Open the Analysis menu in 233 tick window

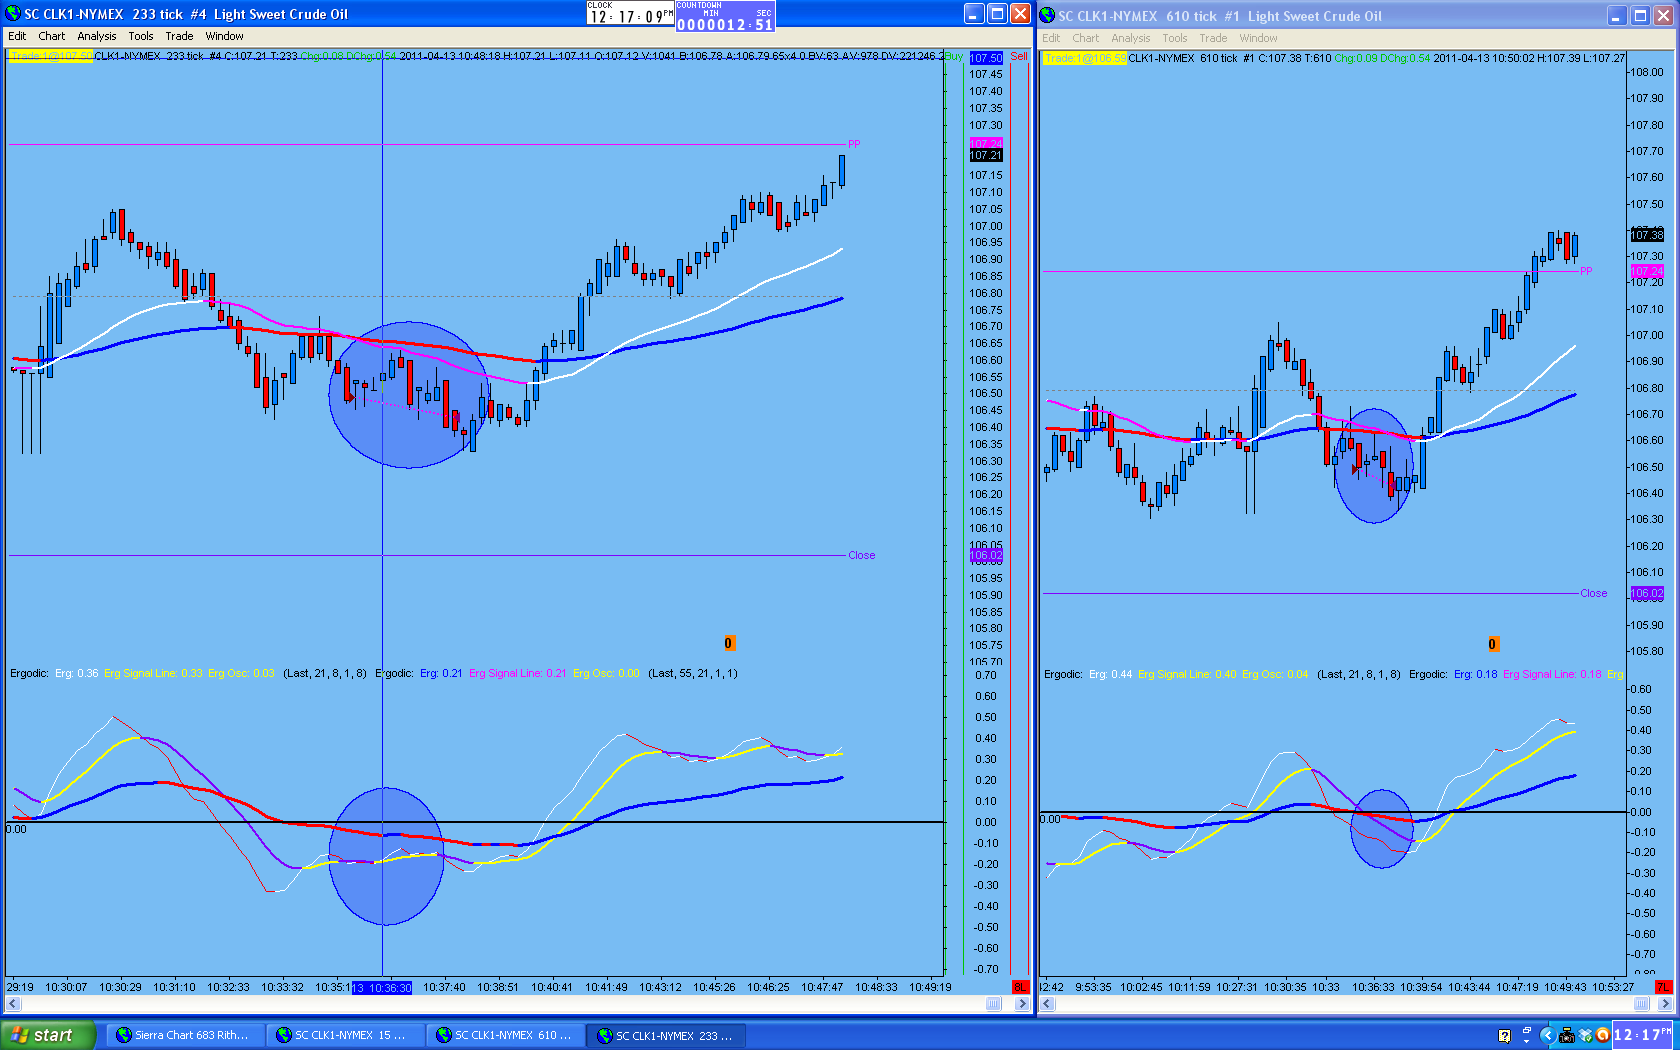[x=97, y=36]
